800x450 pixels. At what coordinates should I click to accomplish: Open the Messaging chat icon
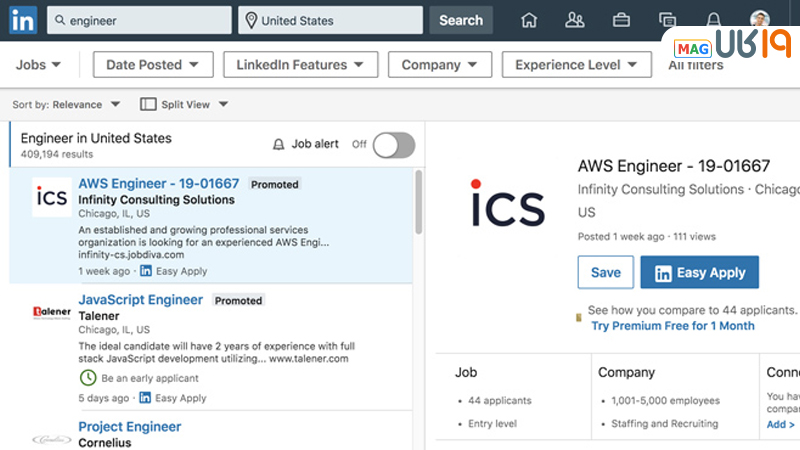tap(667, 20)
